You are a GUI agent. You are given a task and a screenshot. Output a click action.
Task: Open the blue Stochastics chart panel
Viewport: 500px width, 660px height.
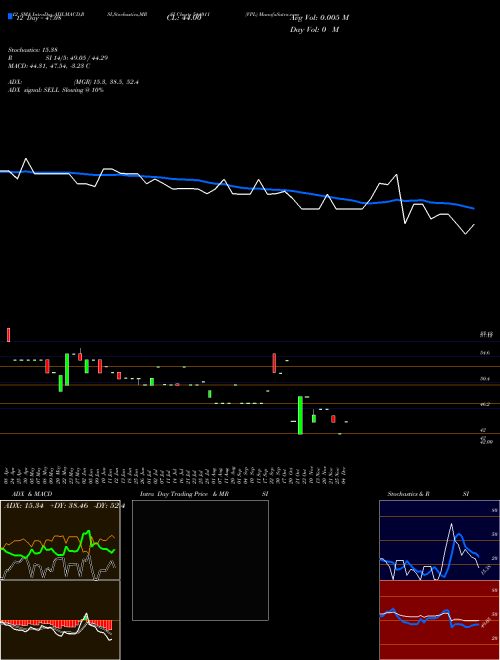coord(439,540)
